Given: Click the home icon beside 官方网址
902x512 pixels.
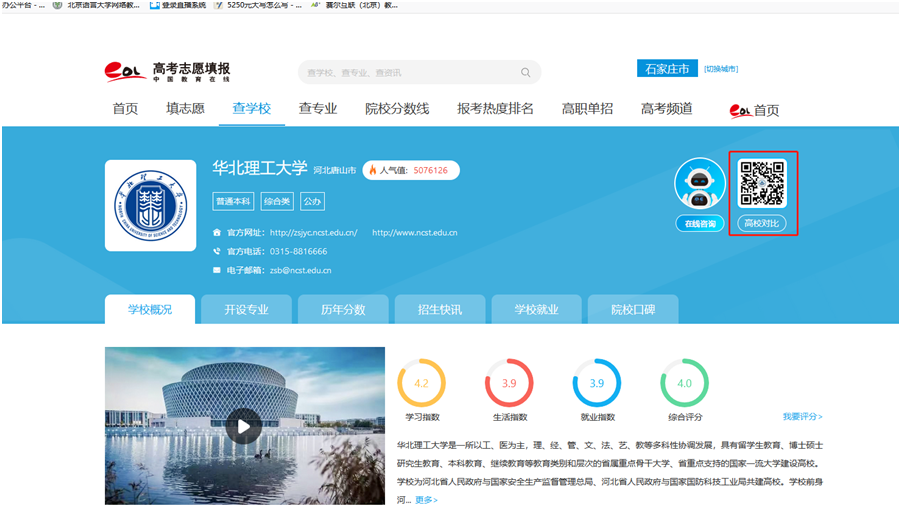Looking at the screenshot, I should (217, 232).
